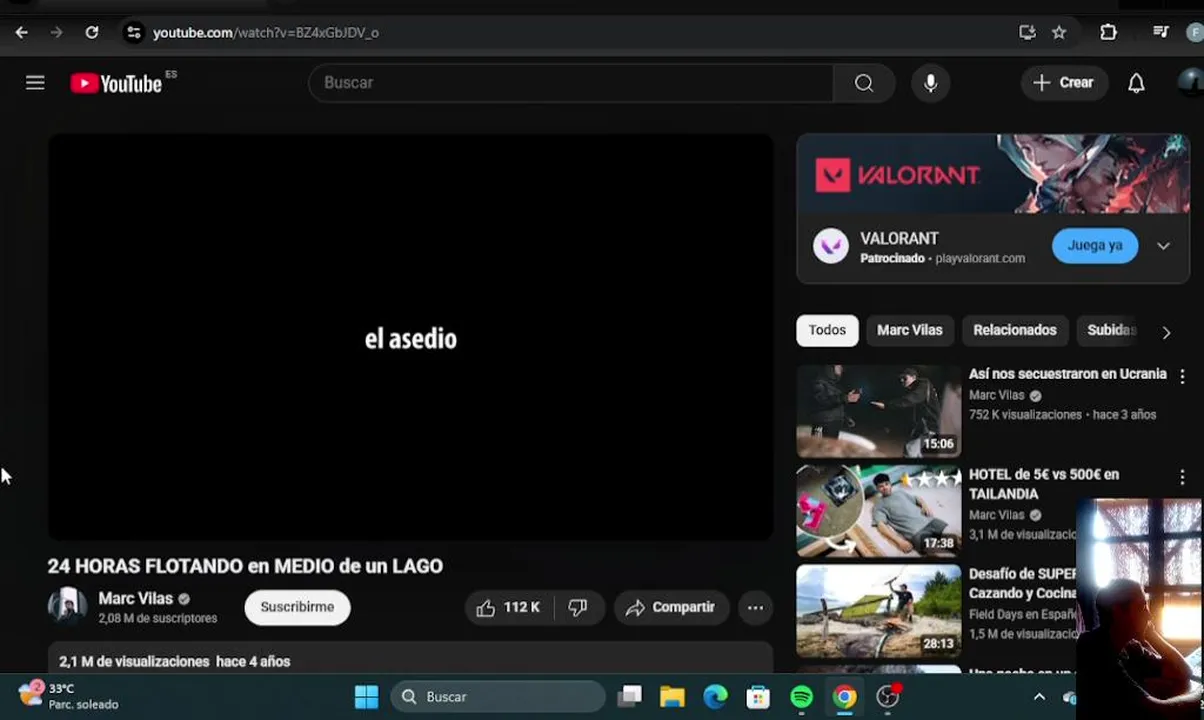Open thumbnail of Así nos secuestraron en Ucrania

[x=879, y=411]
